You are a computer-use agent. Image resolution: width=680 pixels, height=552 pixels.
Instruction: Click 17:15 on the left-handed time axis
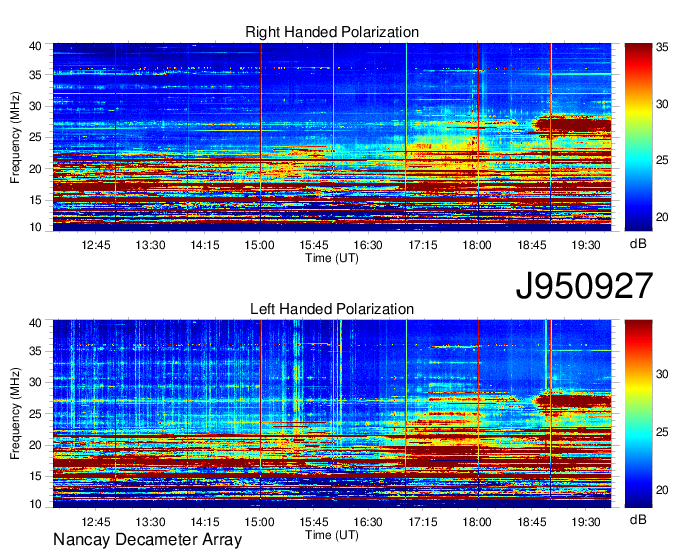pos(422,522)
